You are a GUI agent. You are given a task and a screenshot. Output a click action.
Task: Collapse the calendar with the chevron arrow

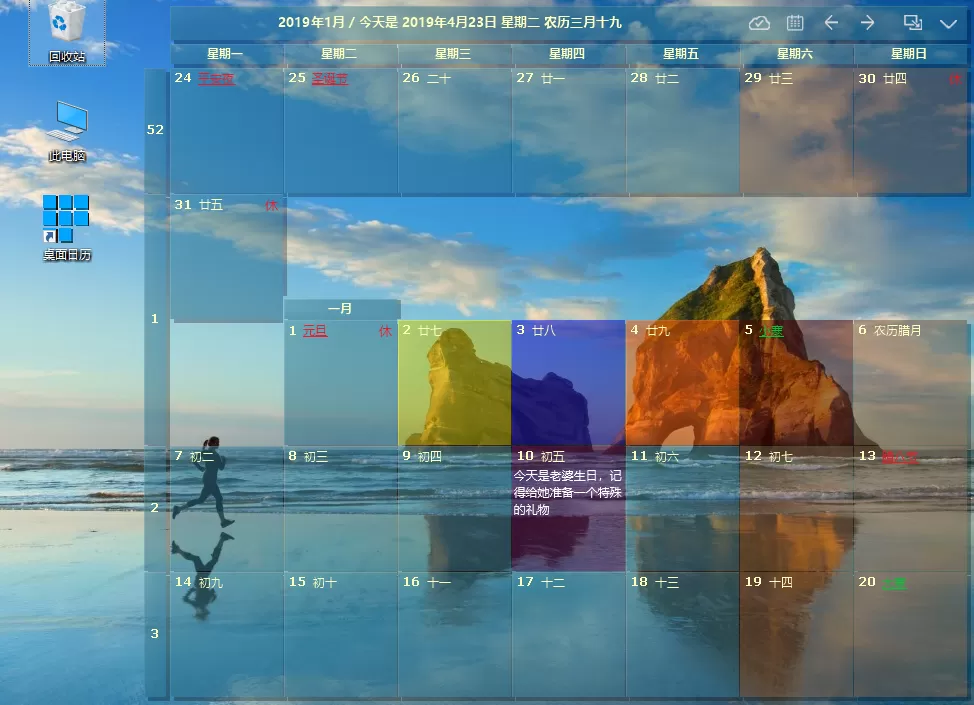tap(947, 22)
